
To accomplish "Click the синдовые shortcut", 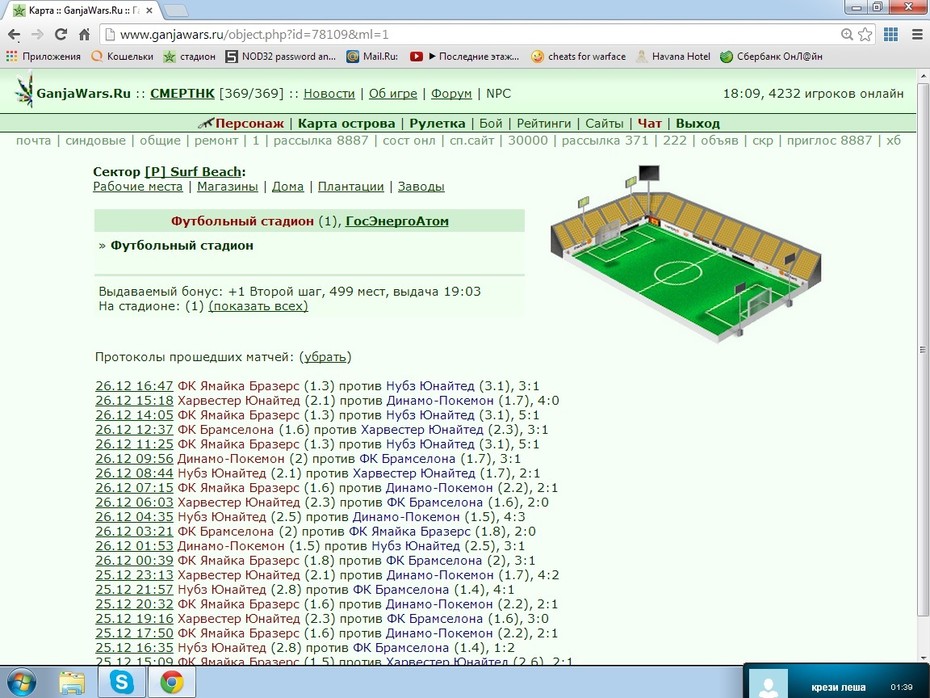I will [x=95, y=141].
